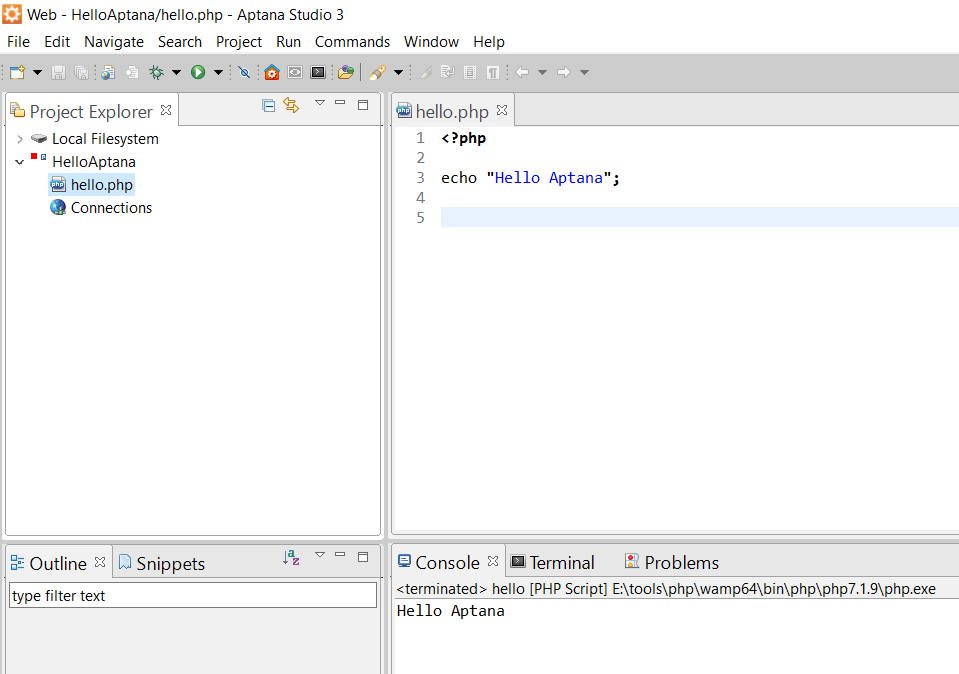Screen dimensions: 959x674
Task: Open the Help menu
Action: pyautogui.click(x=489, y=42)
